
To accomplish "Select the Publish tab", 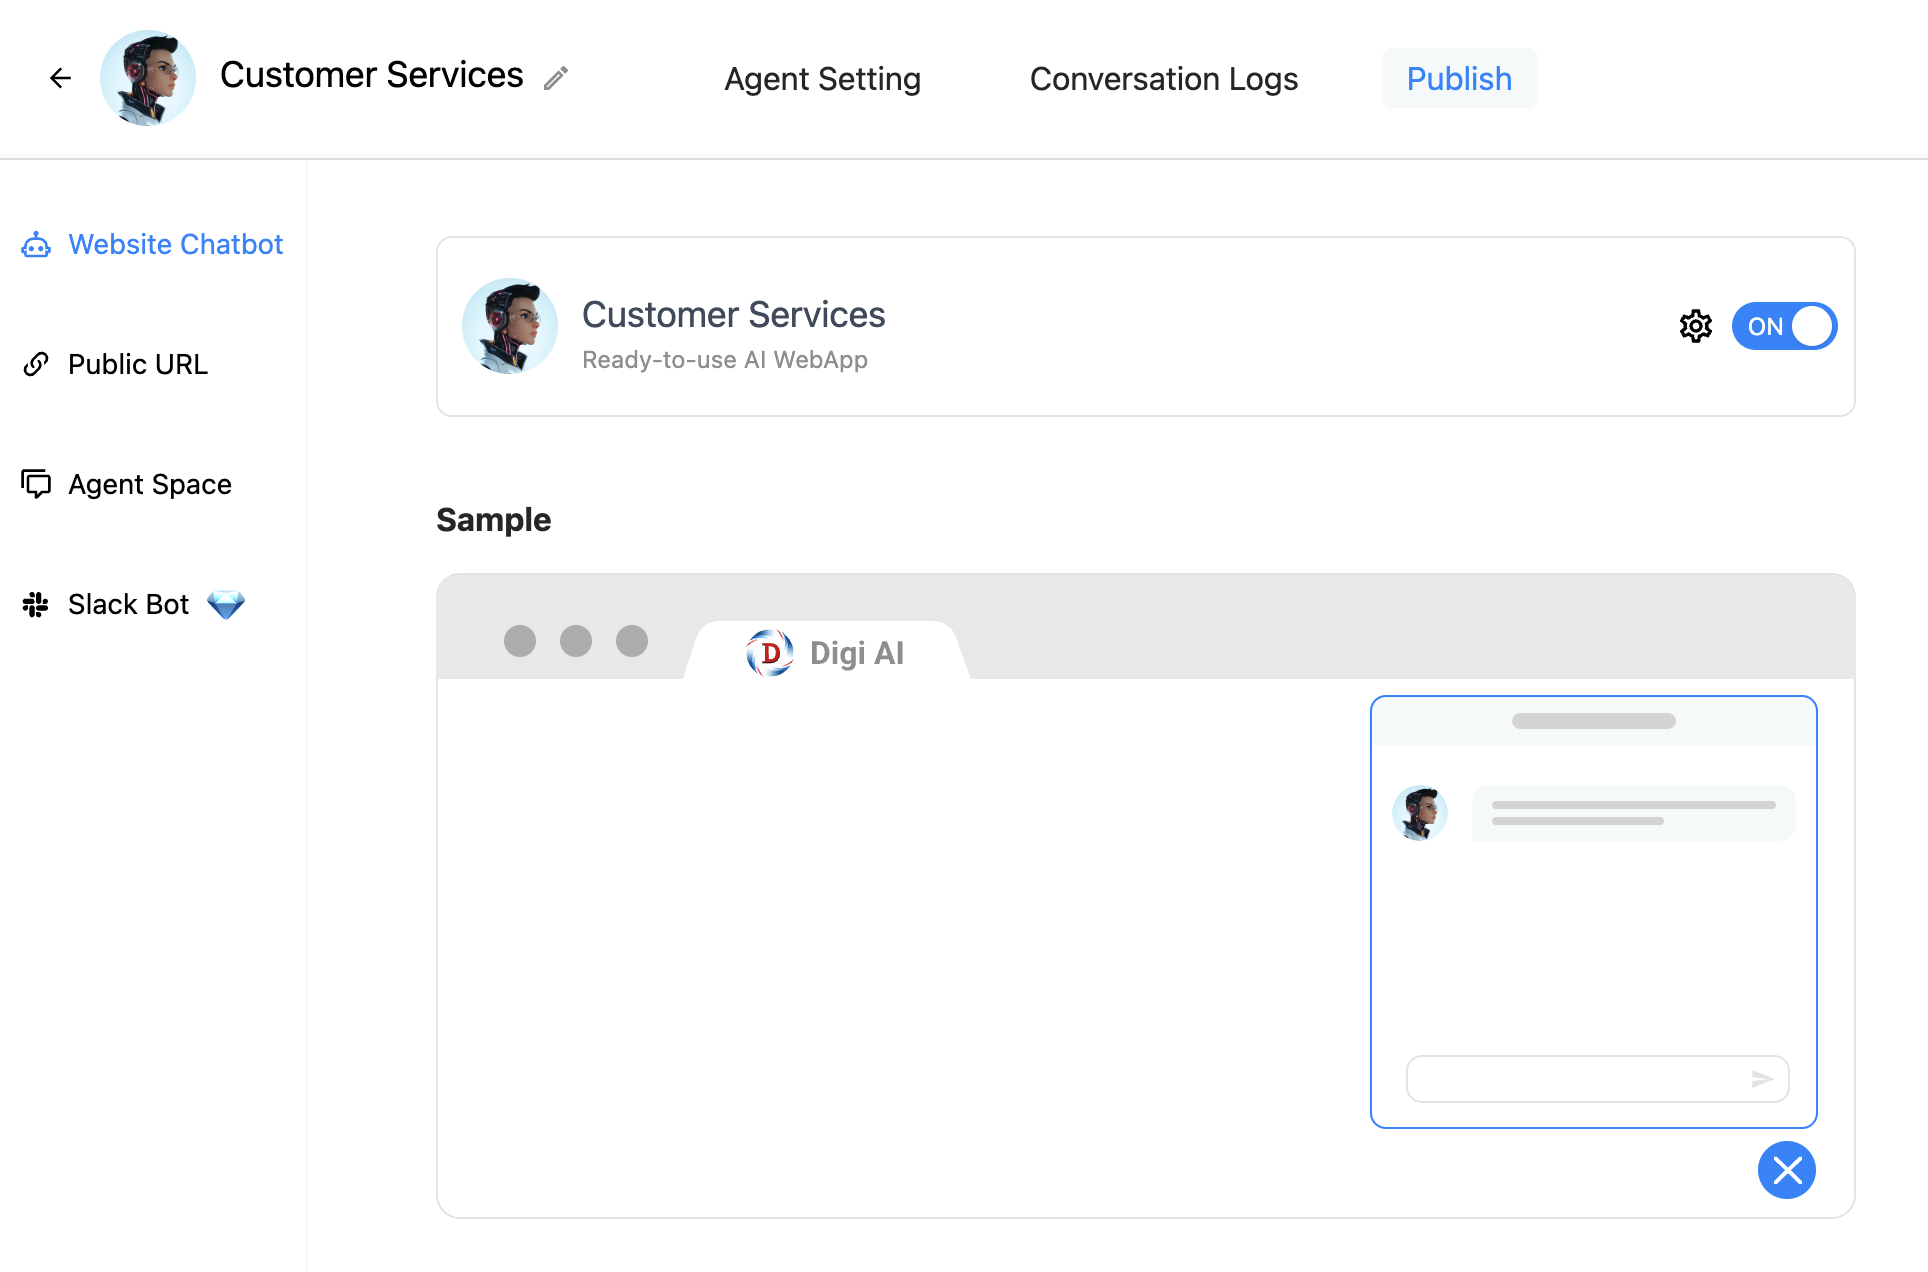I will 1459,78.
